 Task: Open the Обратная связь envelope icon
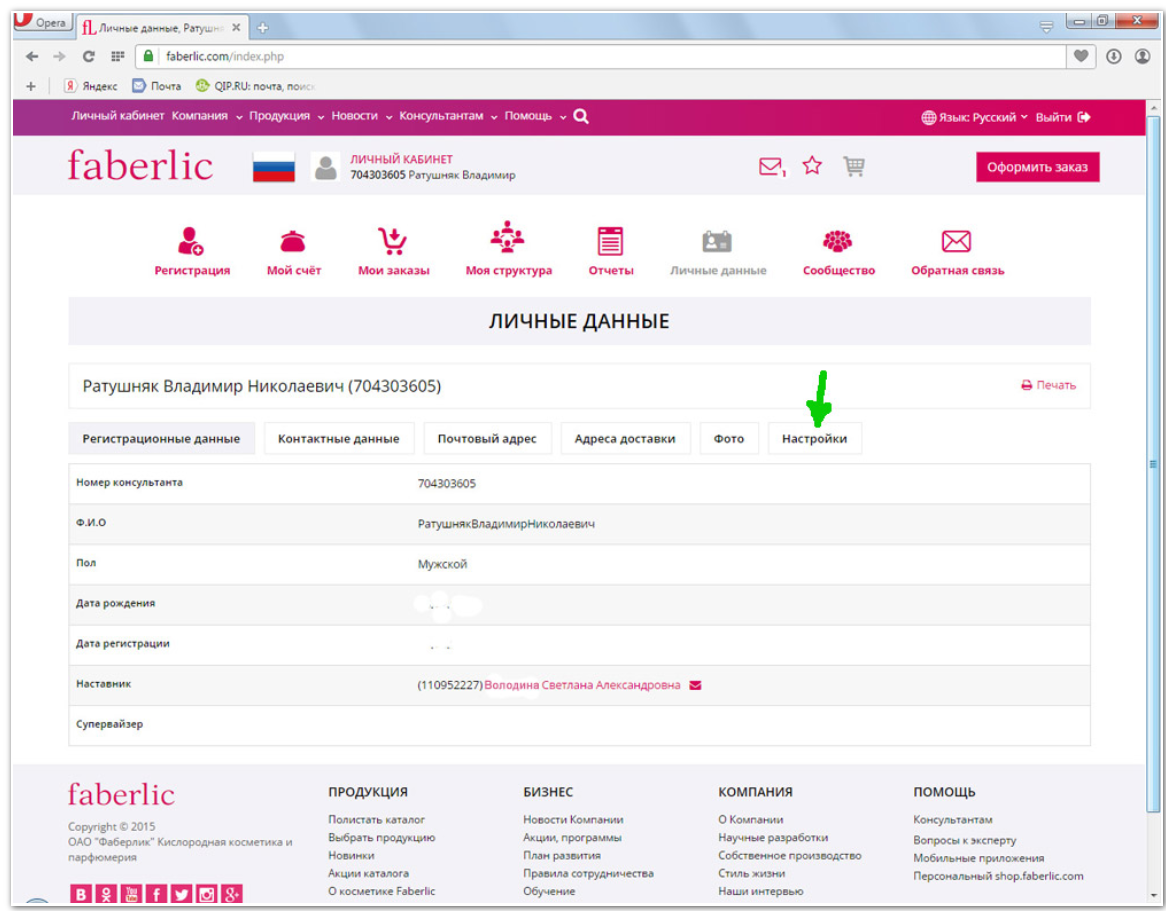click(956, 241)
